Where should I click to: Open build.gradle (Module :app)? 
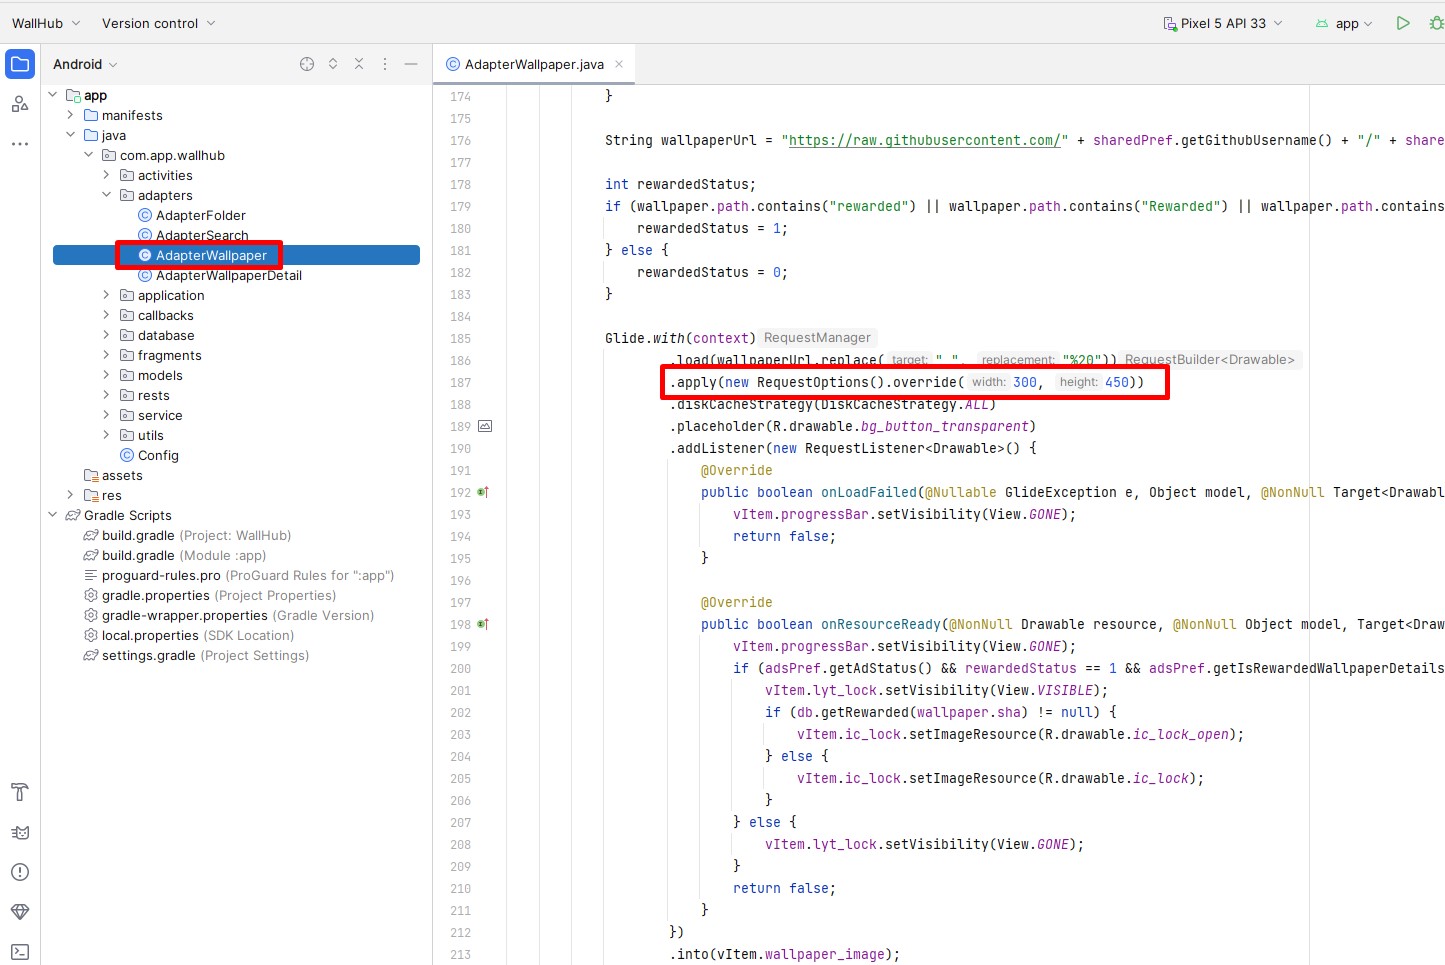[x=184, y=555]
